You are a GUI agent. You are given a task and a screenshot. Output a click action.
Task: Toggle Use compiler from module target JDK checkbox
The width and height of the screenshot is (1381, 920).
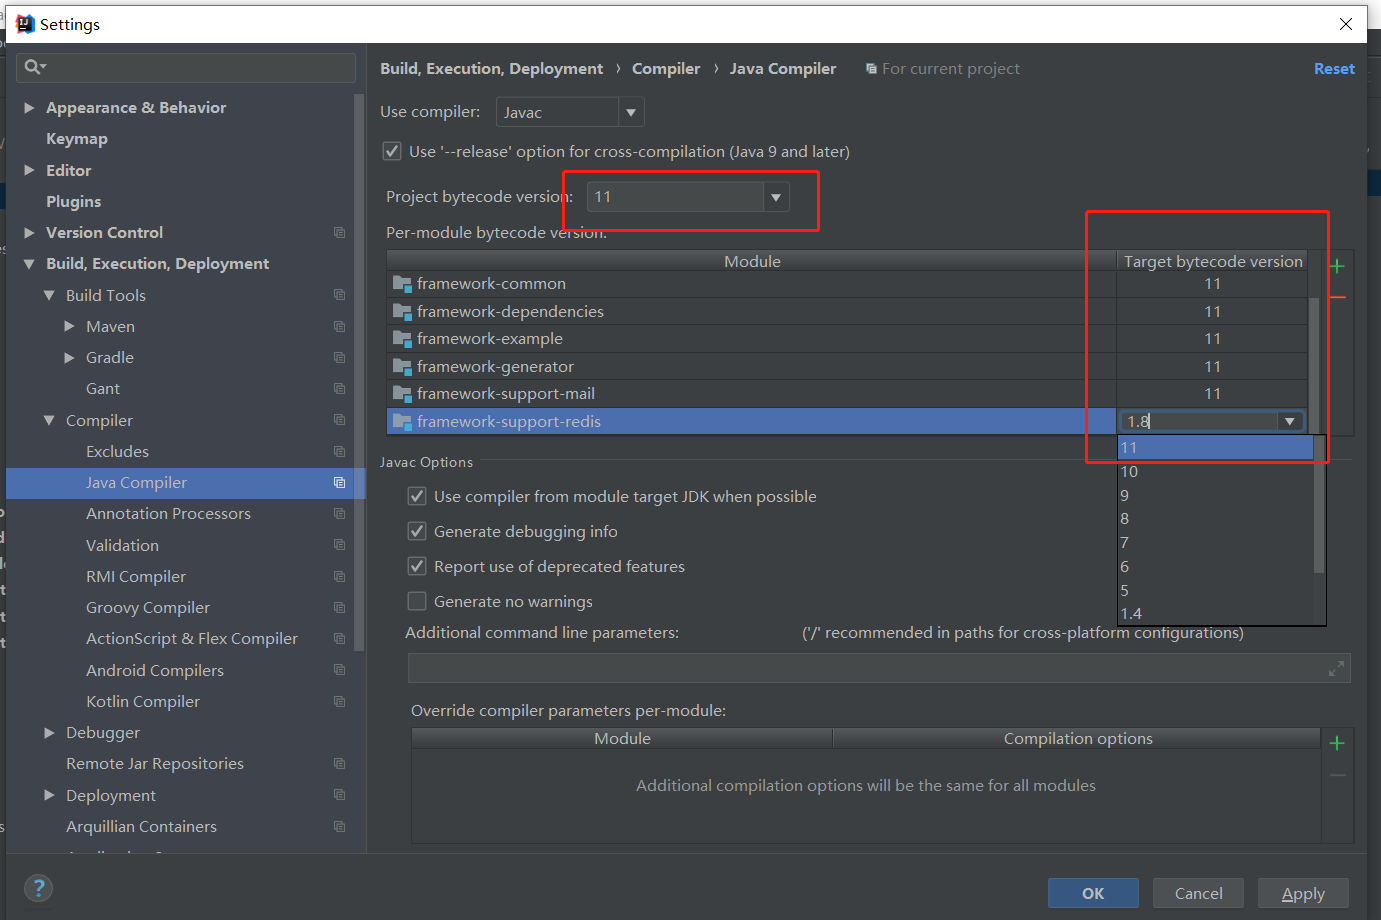coord(417,496)
